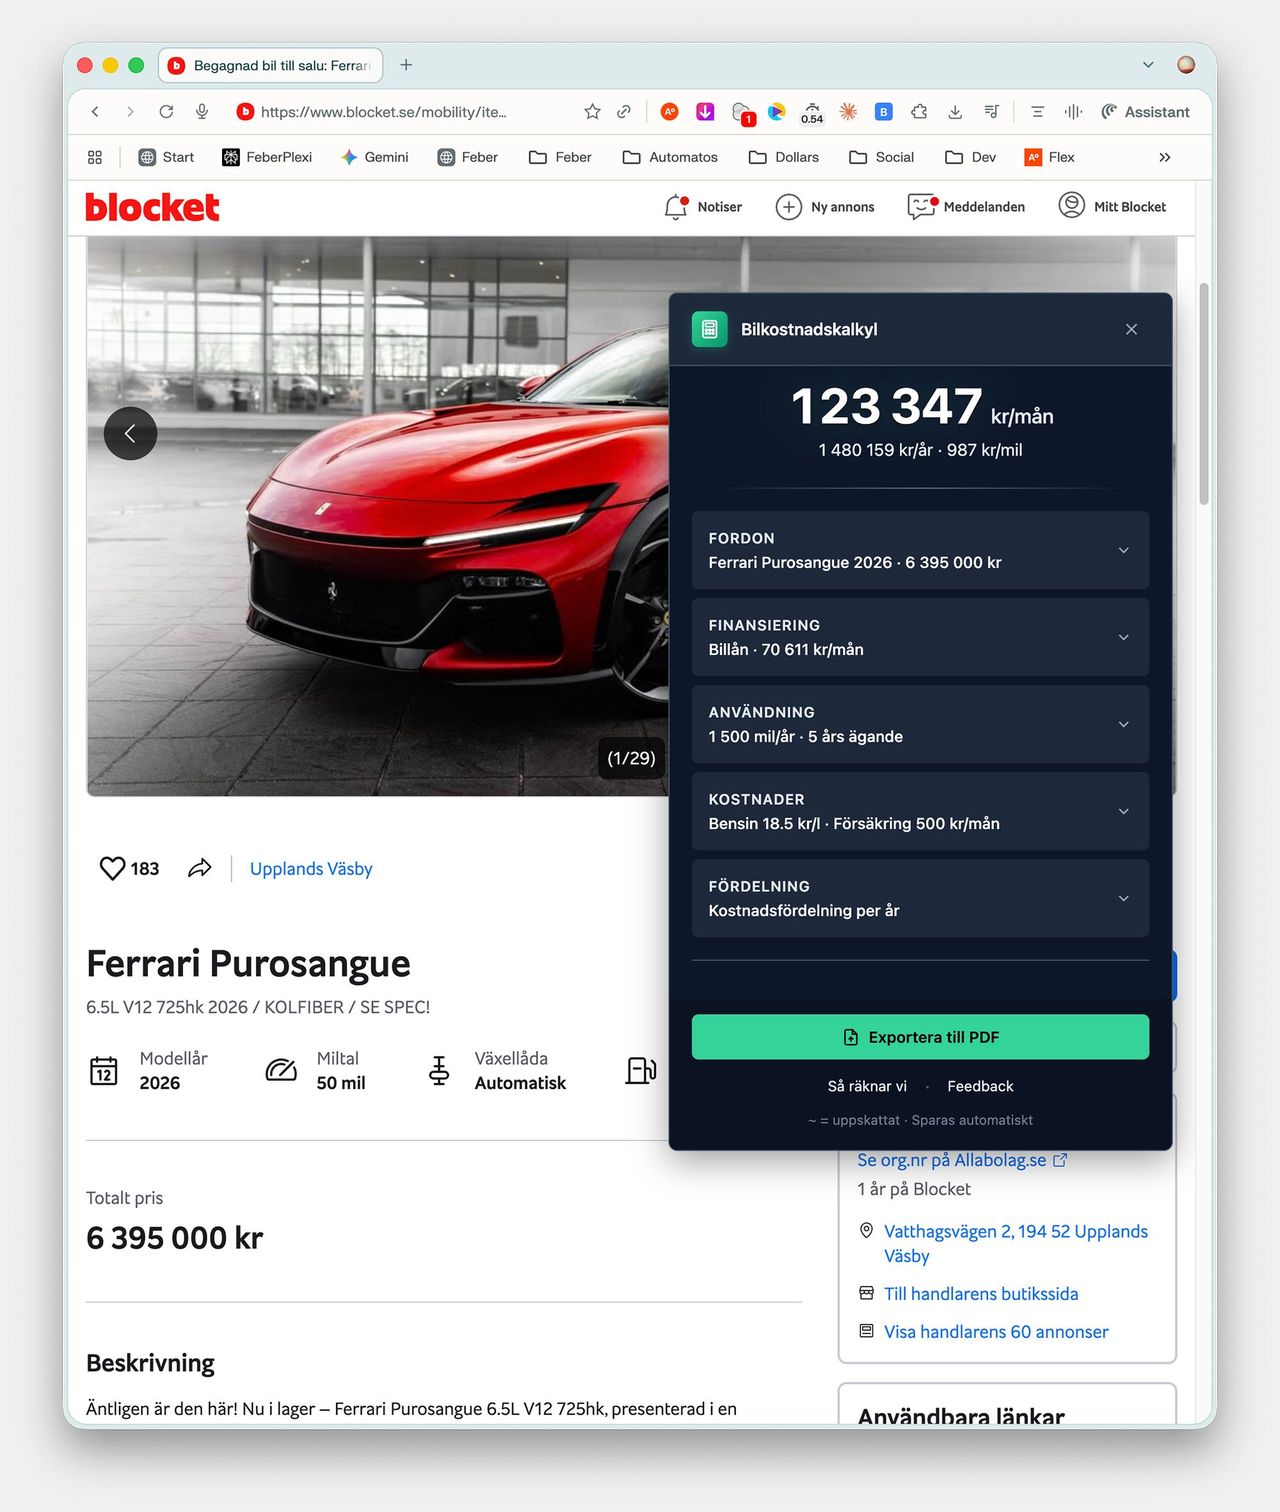Open the Dollars bookmarks folder
The image size is (1280, 1512).
coord(784,157)
